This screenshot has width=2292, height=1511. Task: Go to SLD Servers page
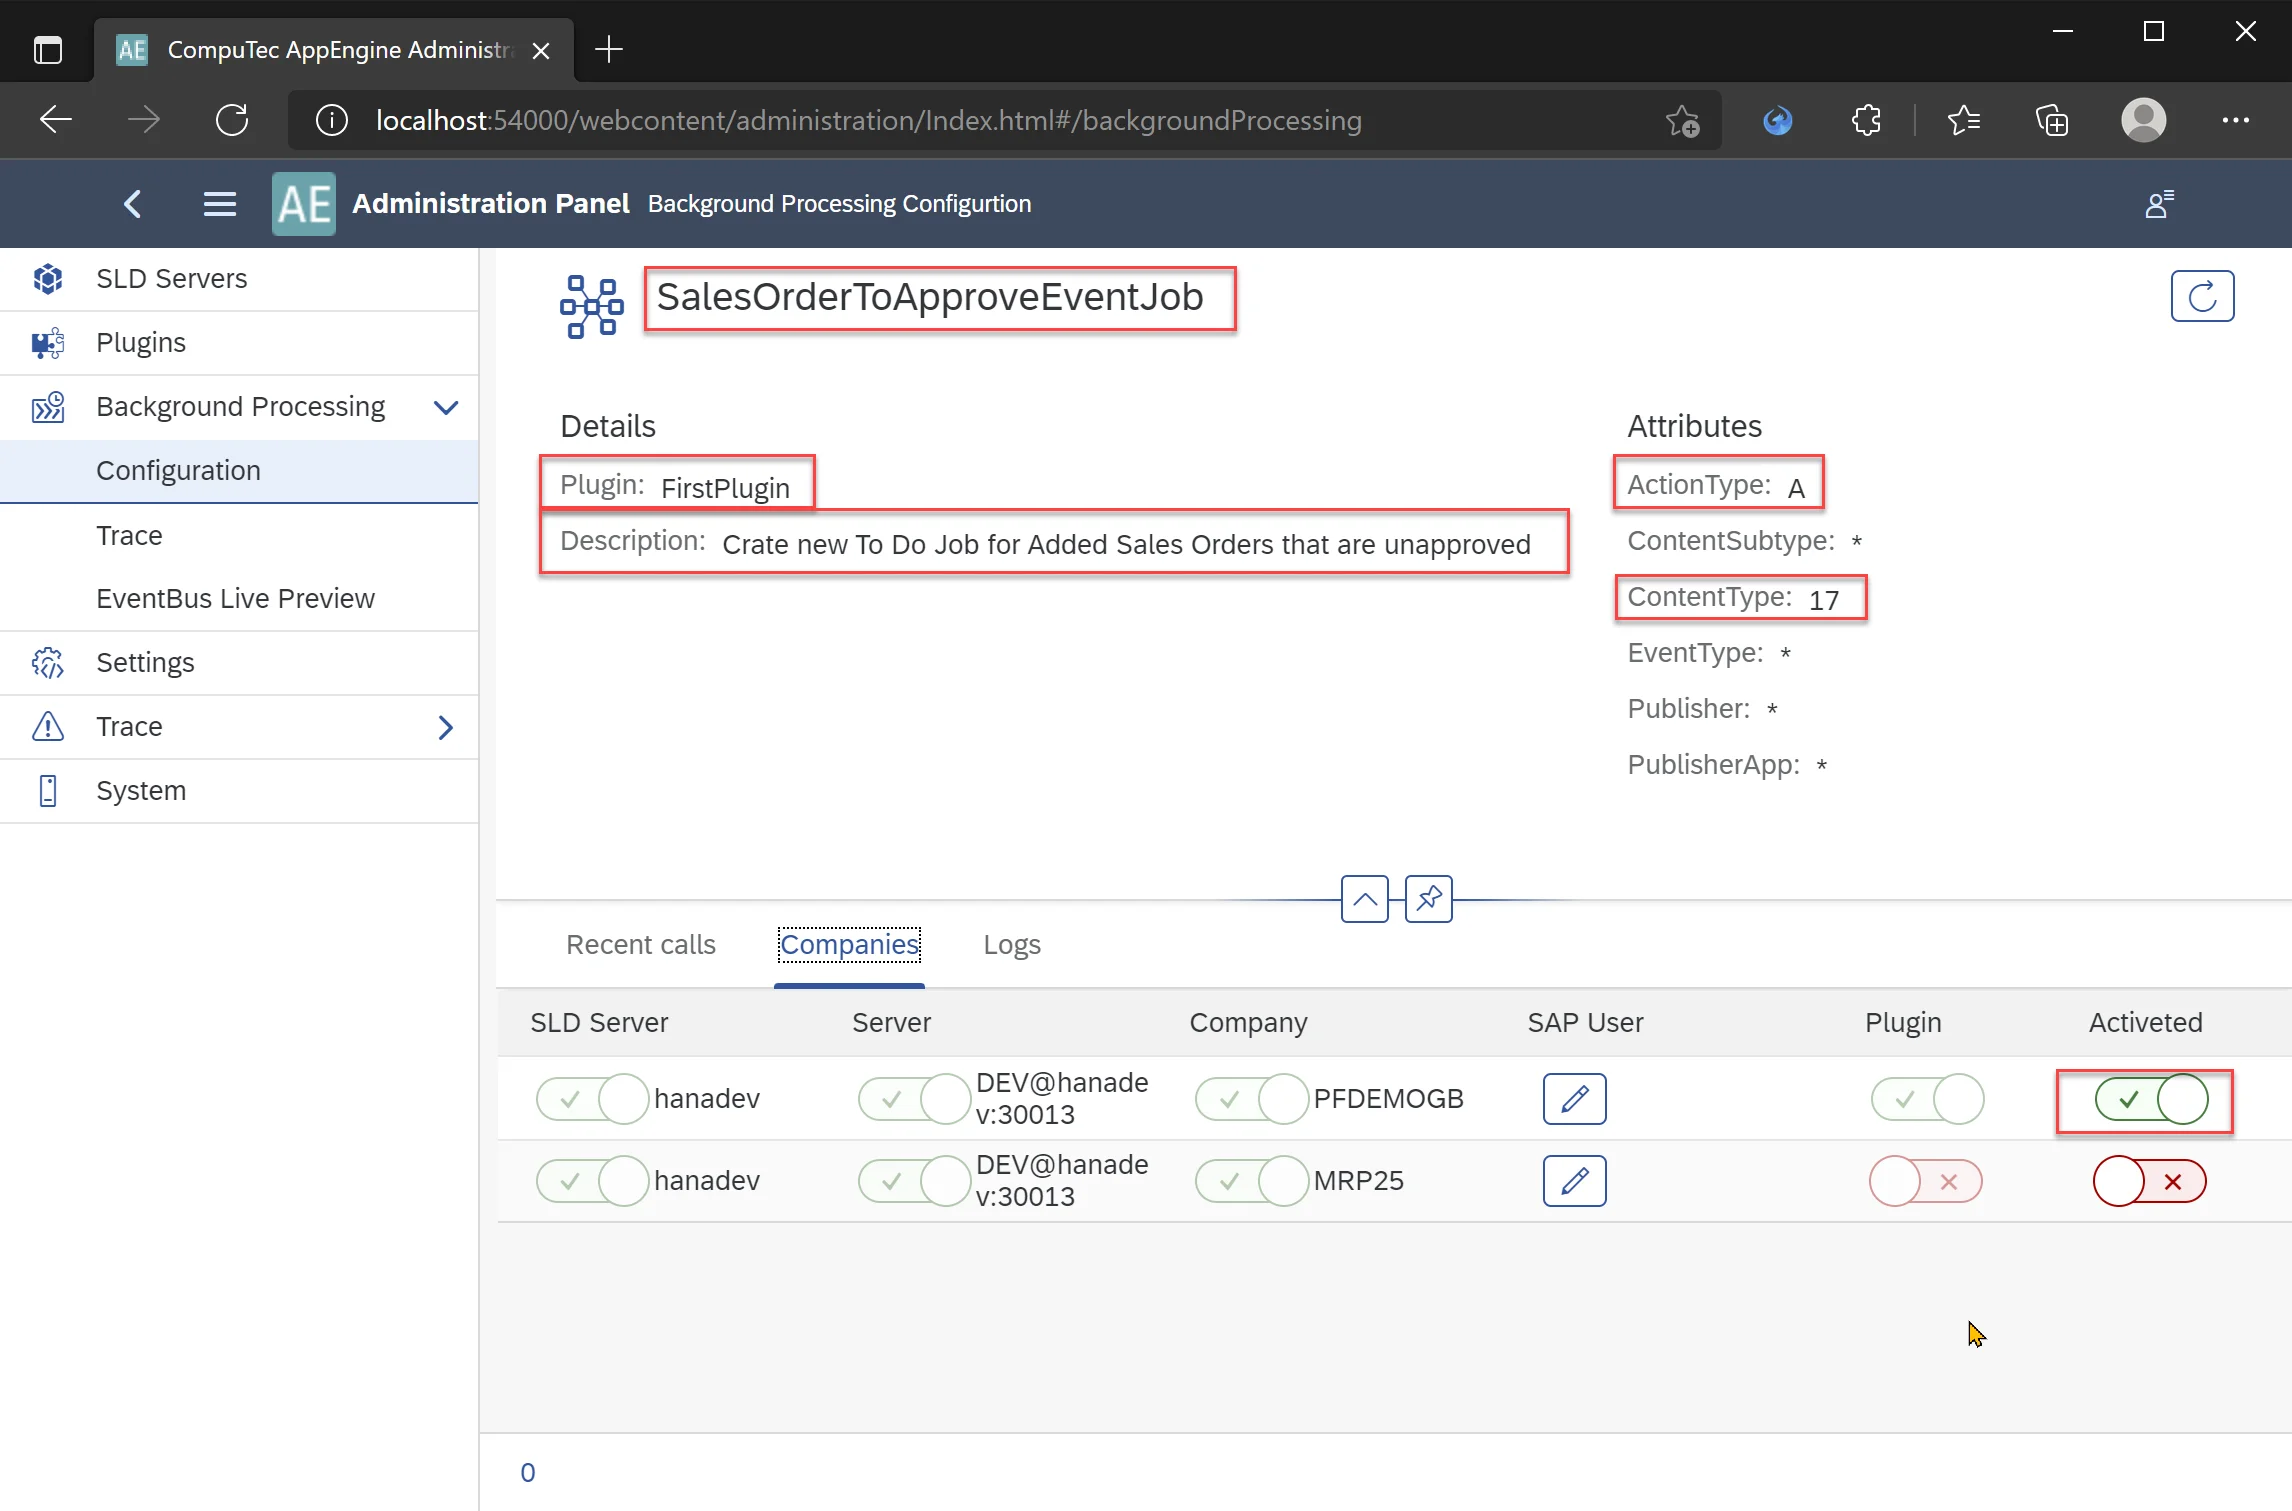click(171, 278)
